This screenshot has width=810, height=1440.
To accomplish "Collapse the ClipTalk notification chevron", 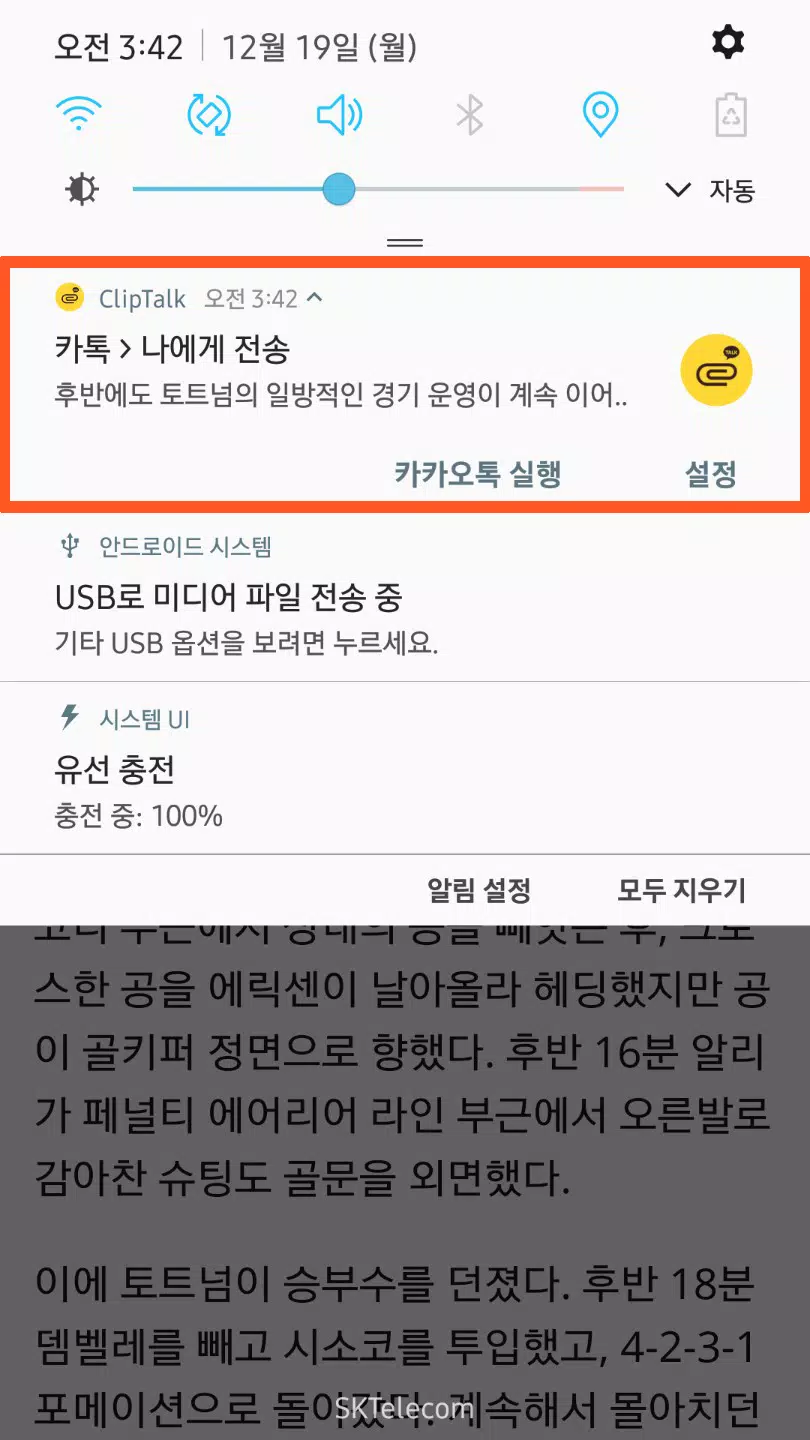I will [x=315, y=298].
